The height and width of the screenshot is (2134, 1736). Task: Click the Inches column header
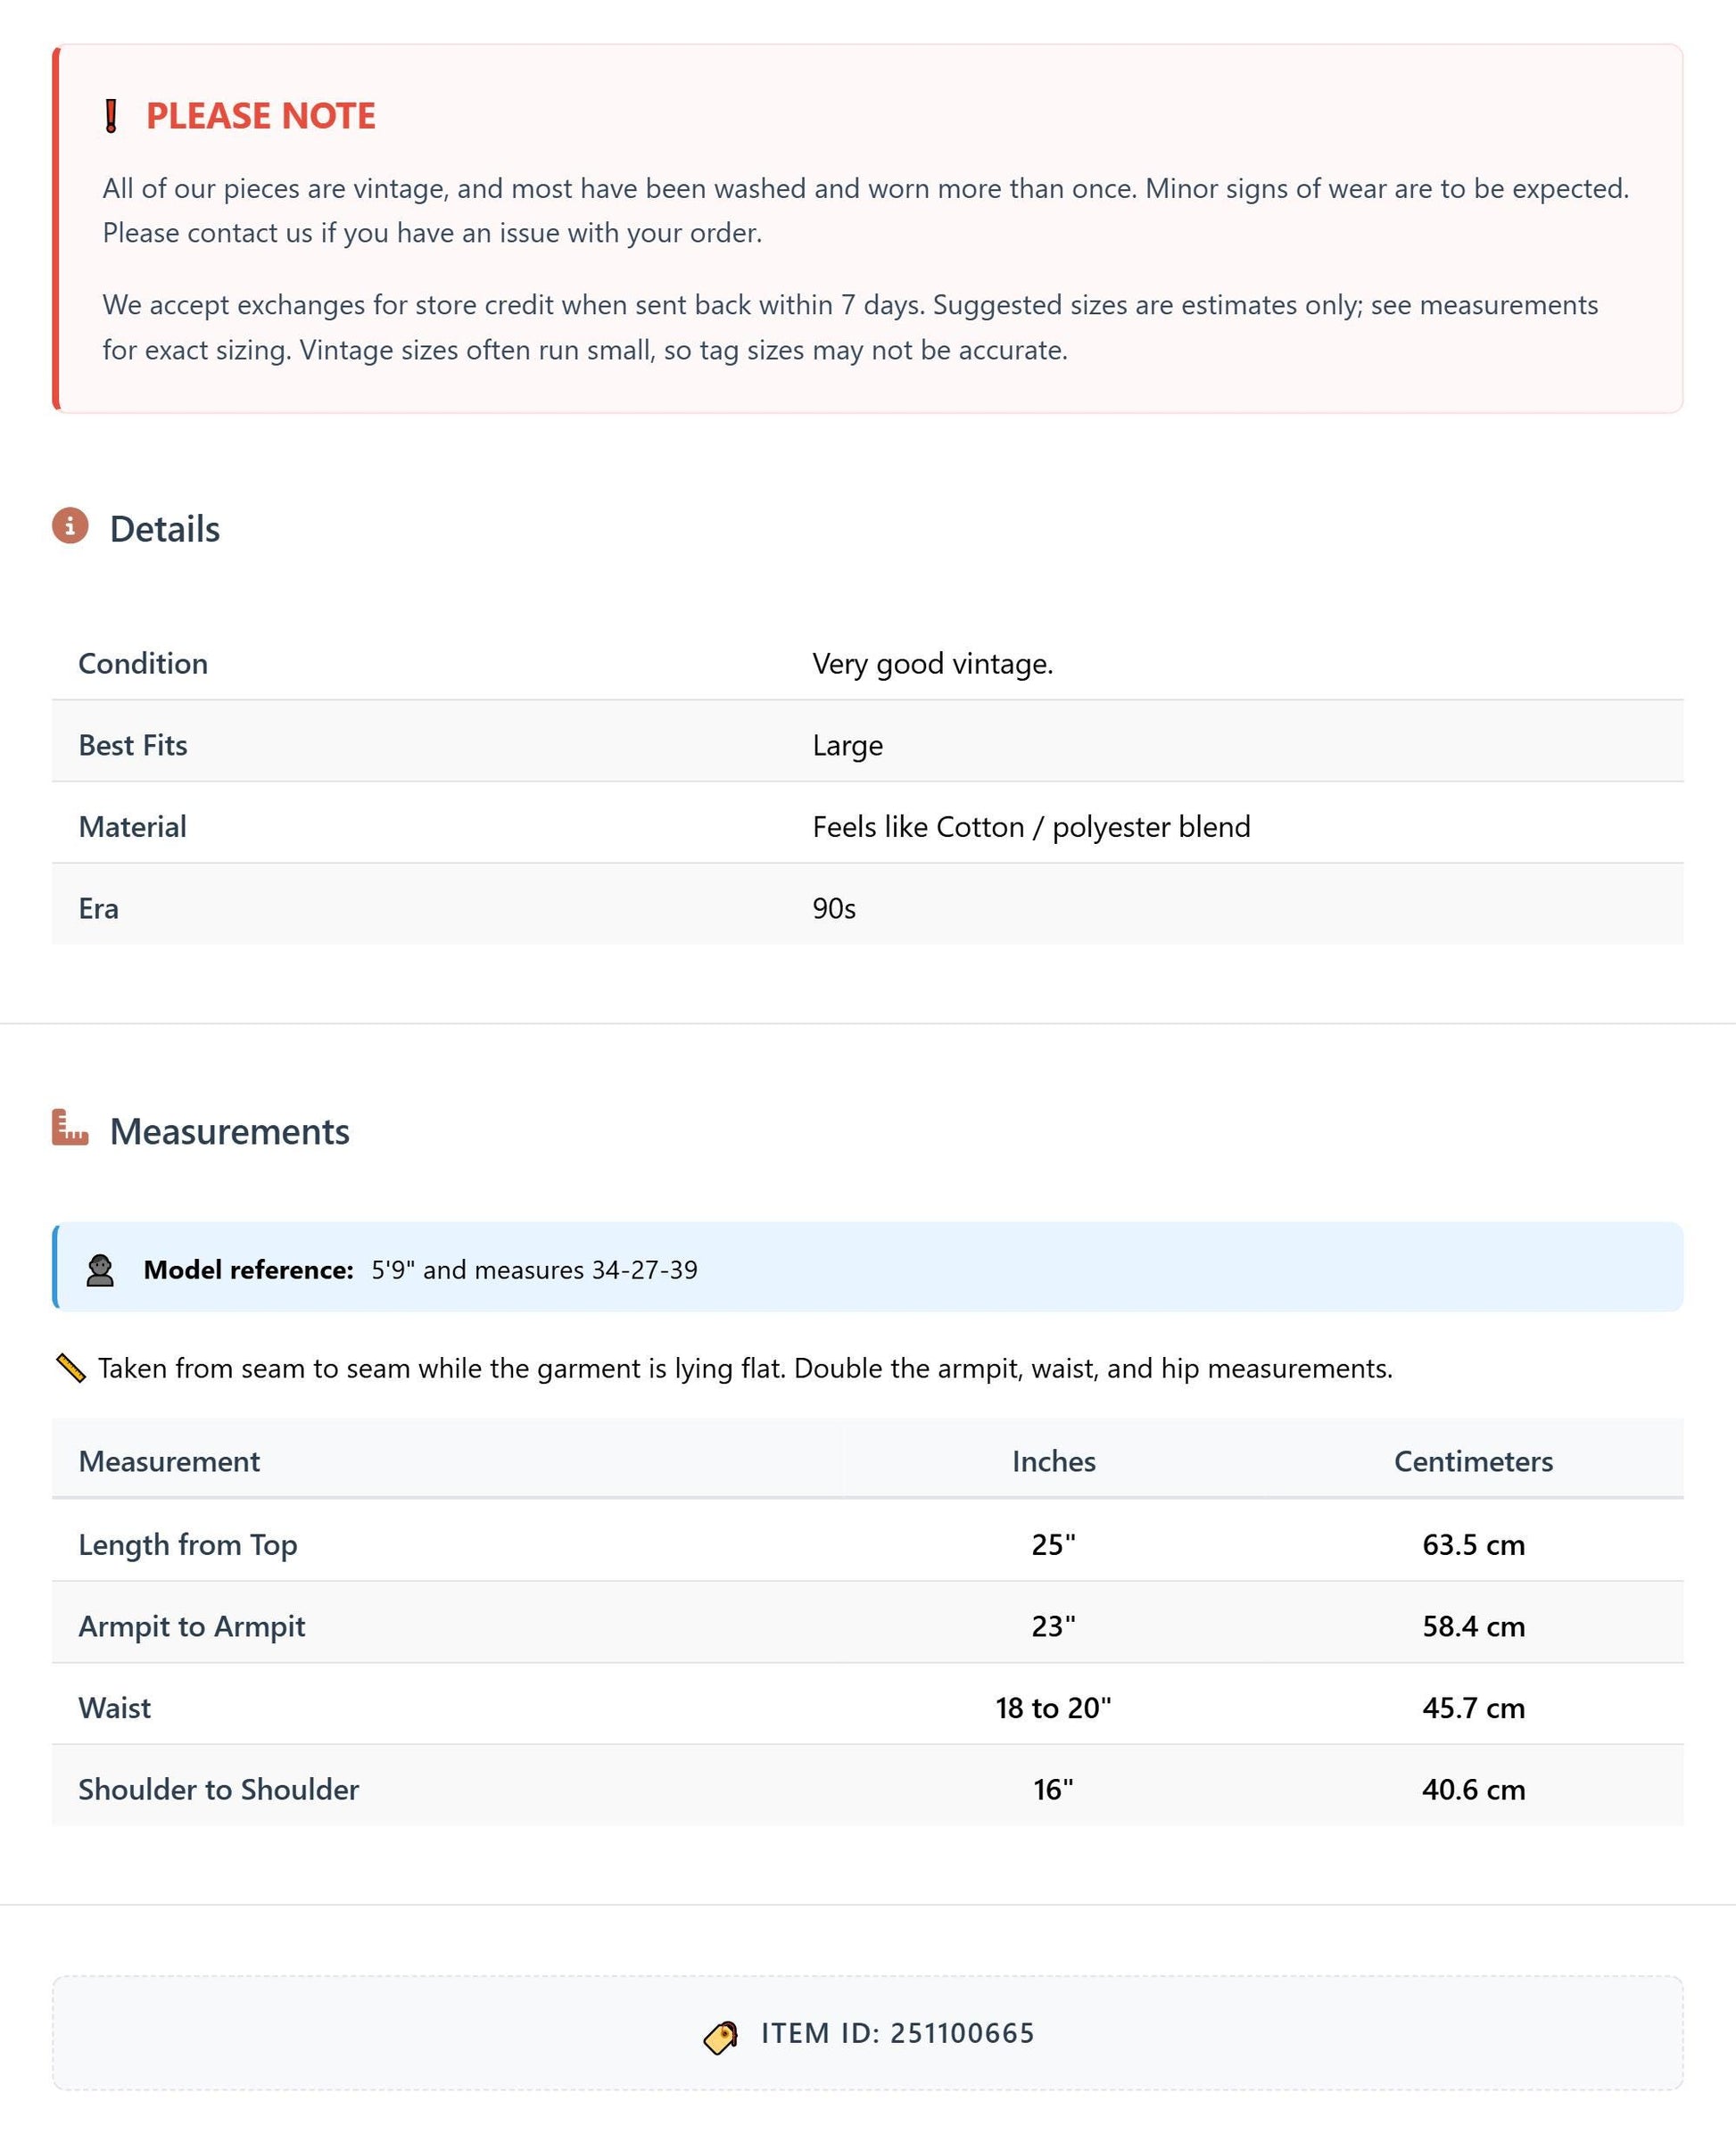pyautogui.click(x=1054, y=1461)
